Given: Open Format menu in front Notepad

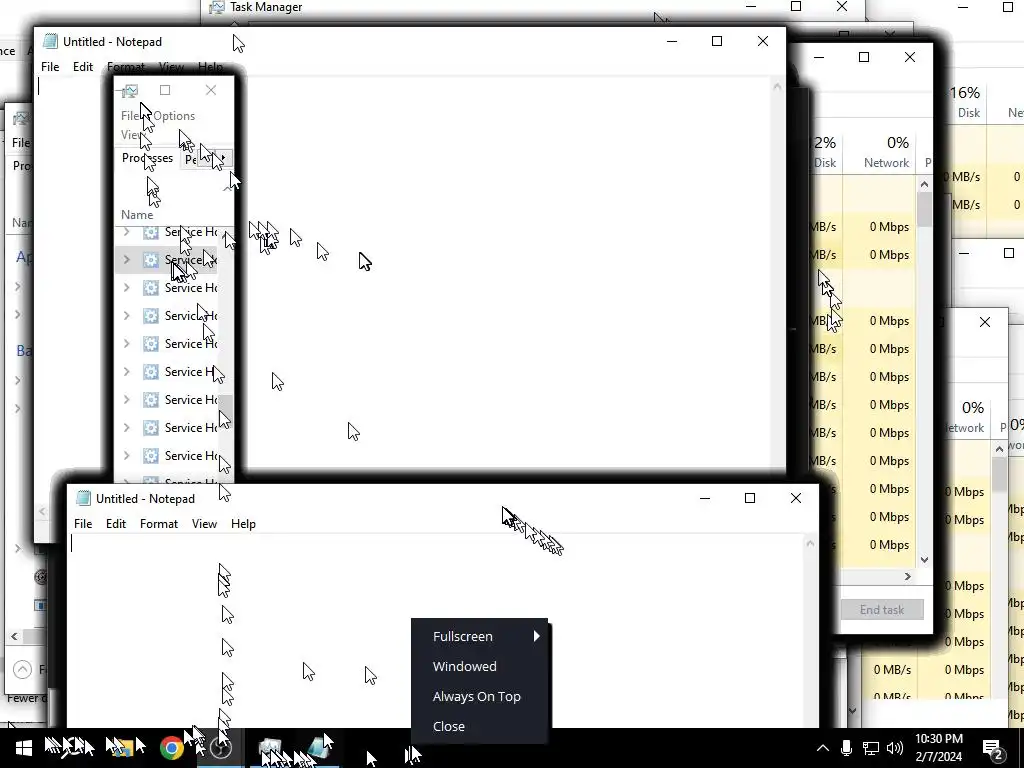Looking at the screenshot, I should [159, 524].
